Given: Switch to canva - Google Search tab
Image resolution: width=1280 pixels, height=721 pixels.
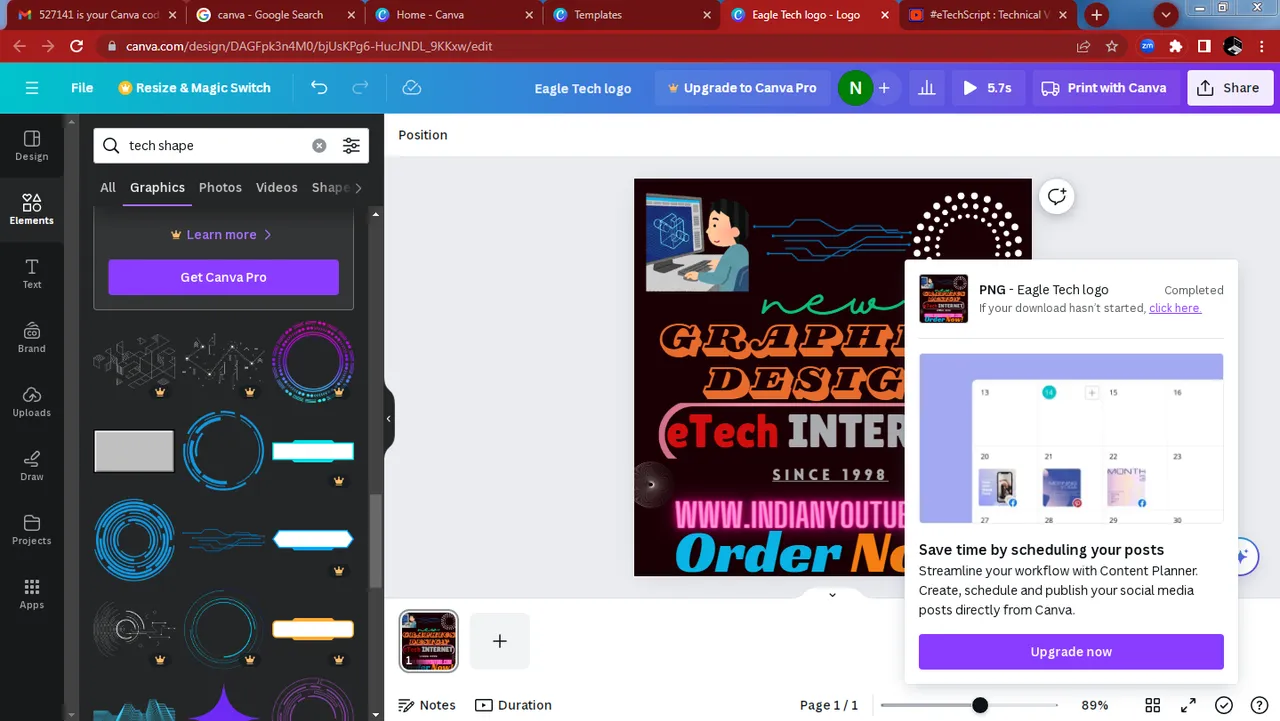Looking at the screenshot, I should pos(276,15).
